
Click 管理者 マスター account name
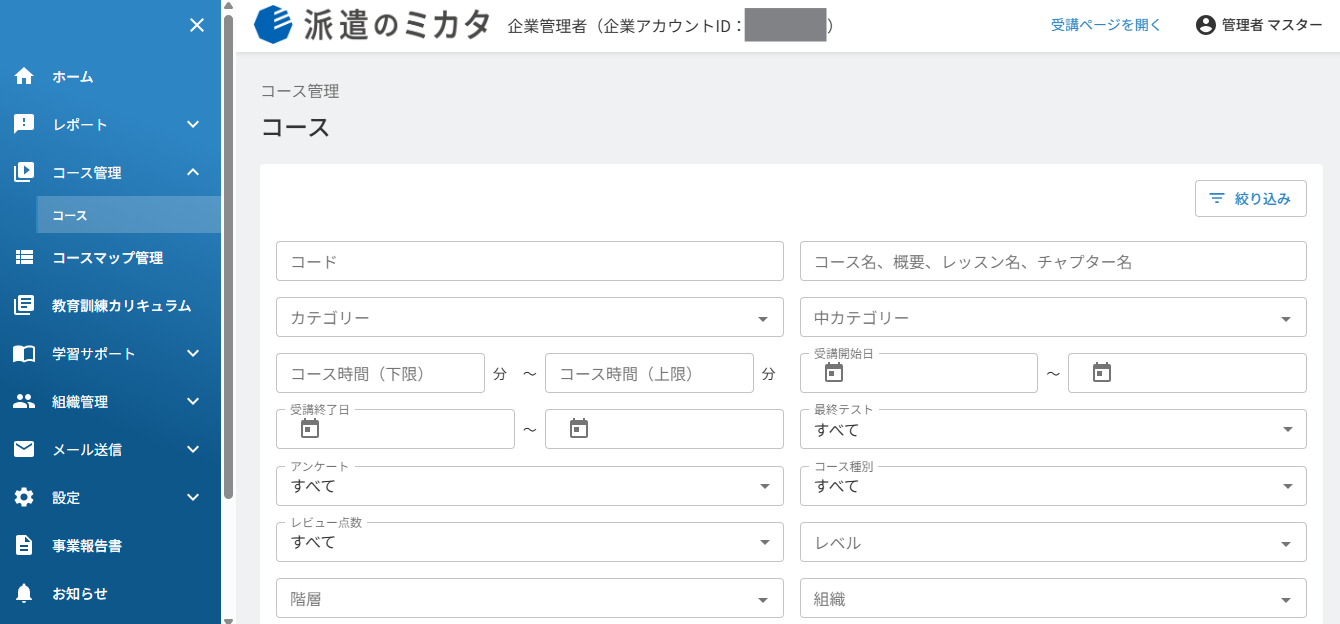1272,25
